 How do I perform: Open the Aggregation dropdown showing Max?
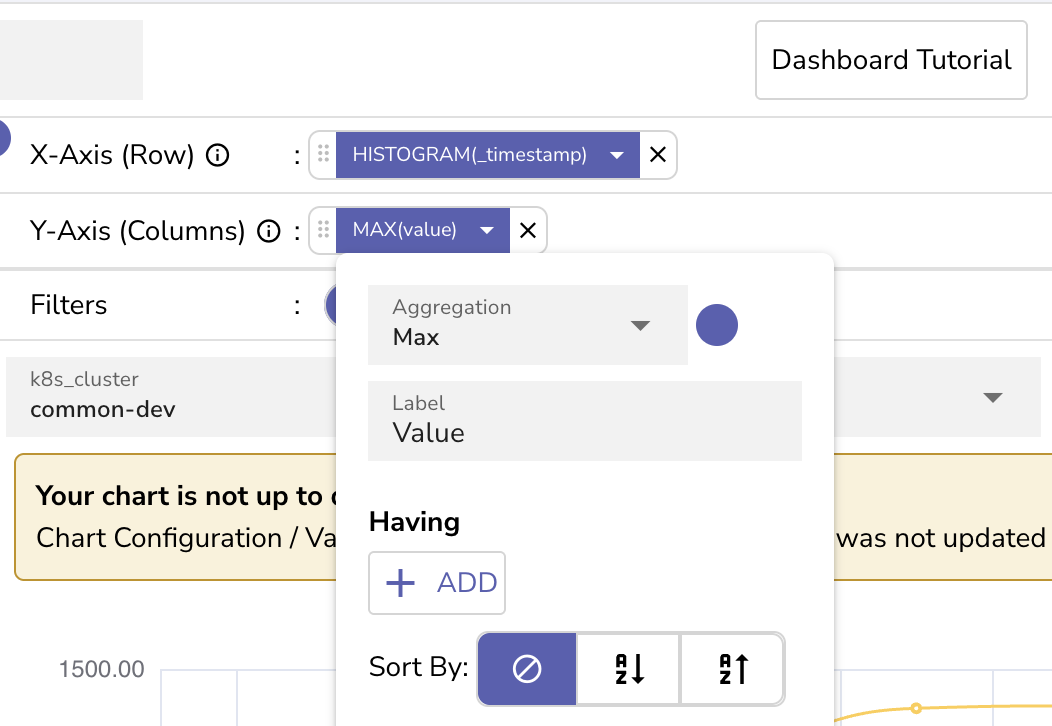click(x=639, y=325)
